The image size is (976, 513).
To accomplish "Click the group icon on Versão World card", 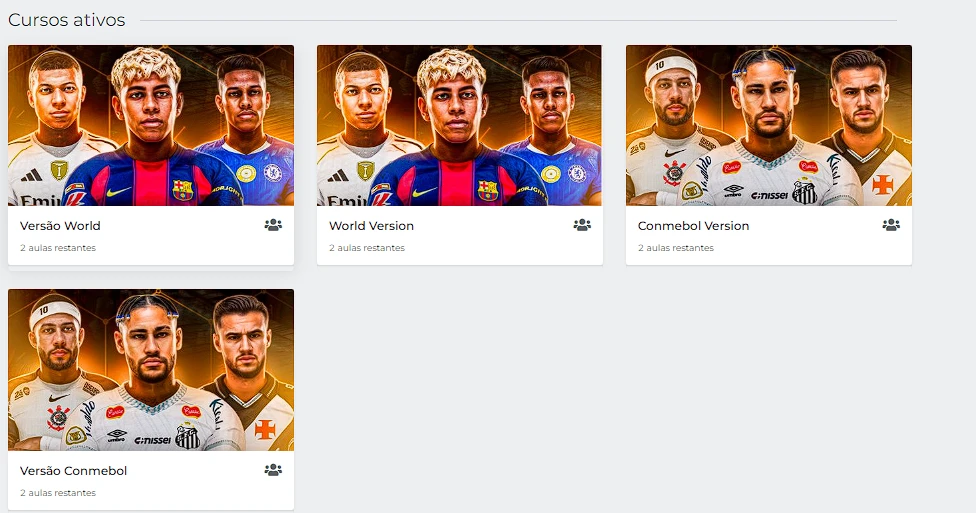I will (x=273, y=225).
